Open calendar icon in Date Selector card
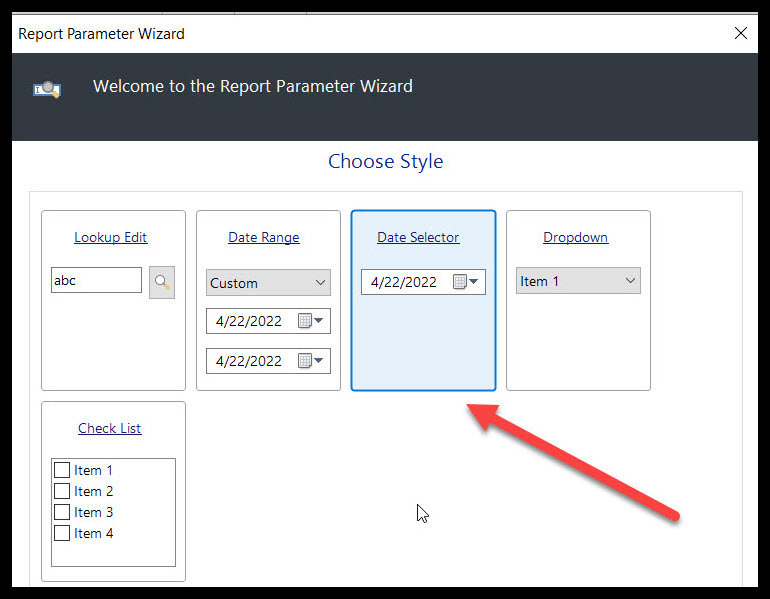The image size is (770, 599). click(460, 282)
